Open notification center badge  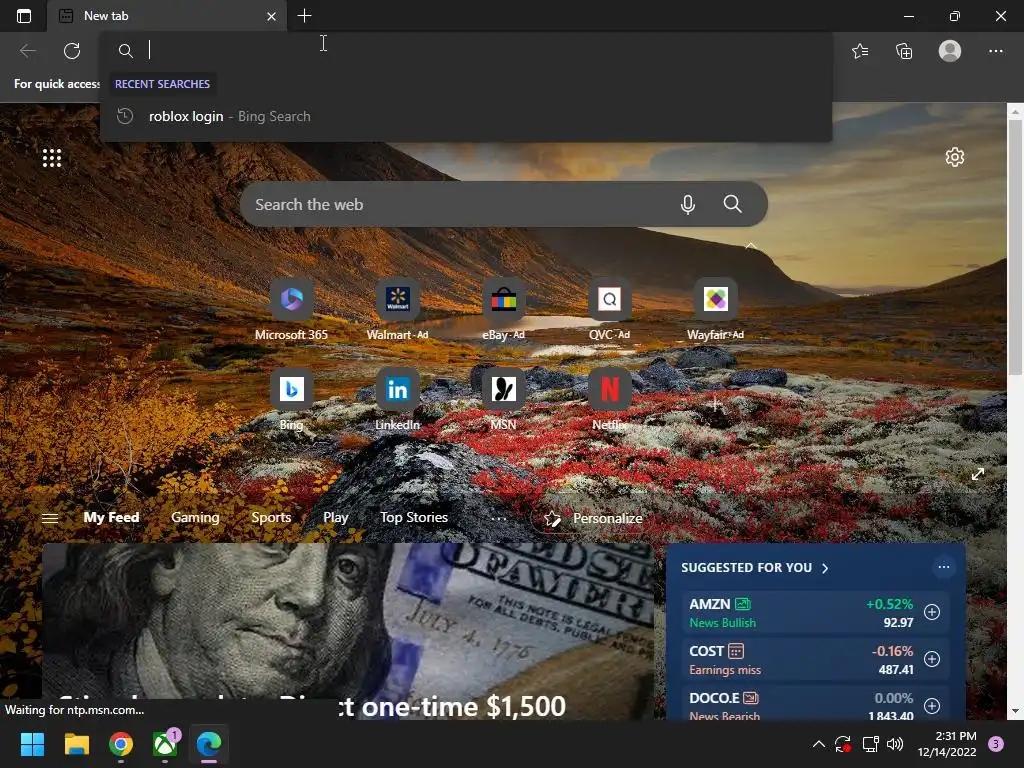tap(996, 744)
